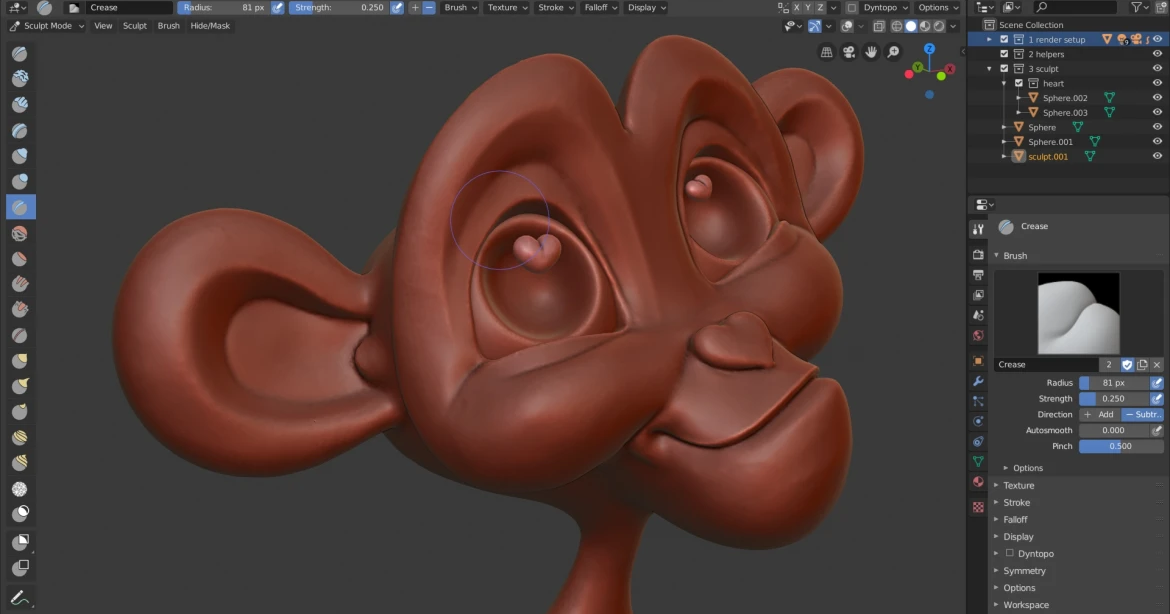The width and height of the screenshot is (1170, 614).
Task: Duplicate the Crease brush datablock
Action: click(x=1142, y=365)
